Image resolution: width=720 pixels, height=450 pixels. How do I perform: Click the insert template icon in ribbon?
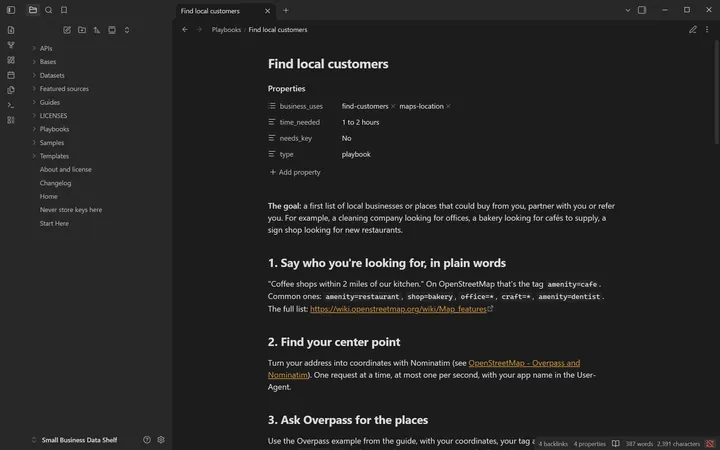coord(11,90)
